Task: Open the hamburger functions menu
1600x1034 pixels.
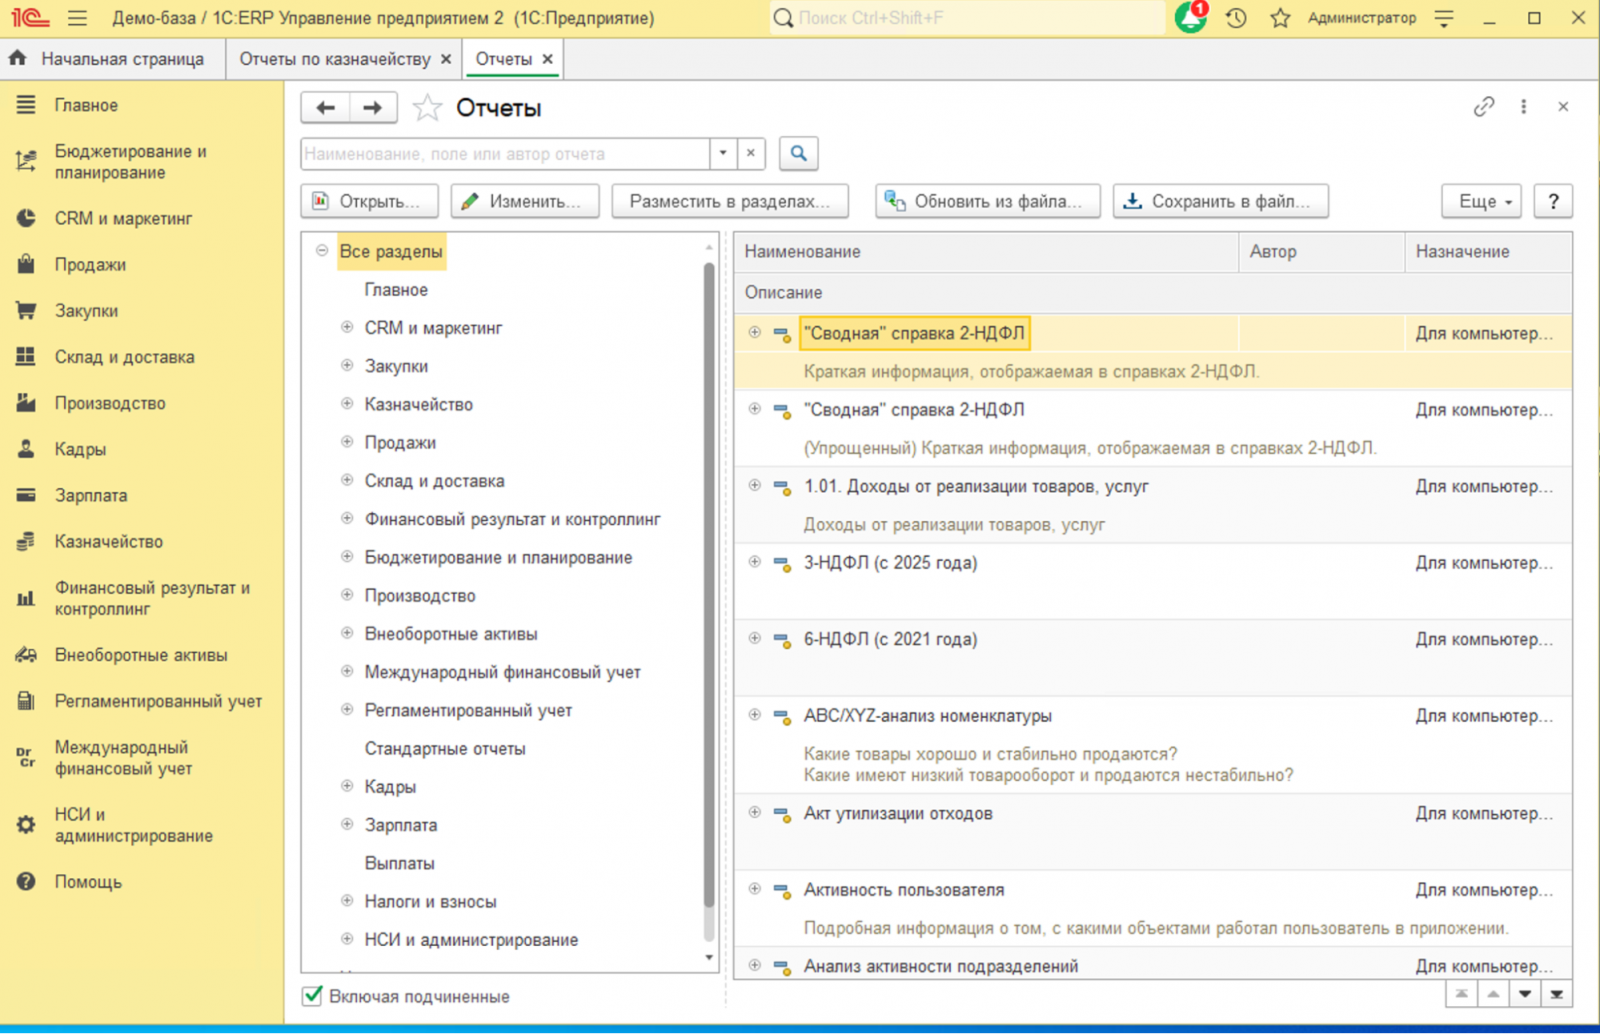Action: pos(77,18)
